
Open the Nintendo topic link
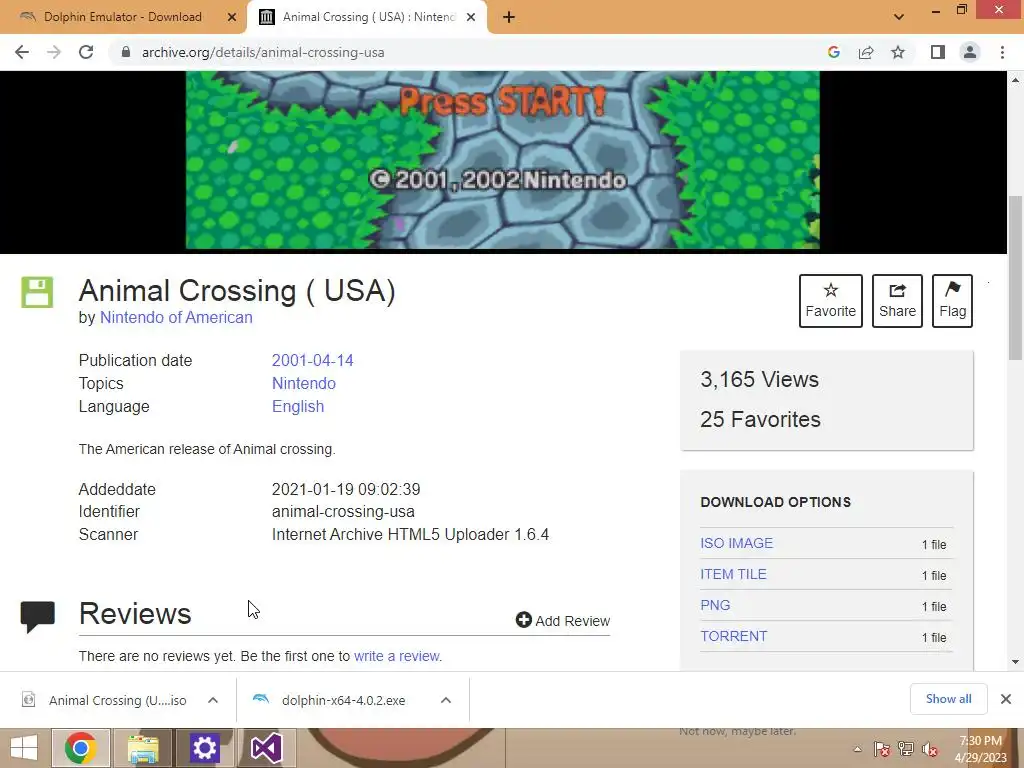point(304,383)
